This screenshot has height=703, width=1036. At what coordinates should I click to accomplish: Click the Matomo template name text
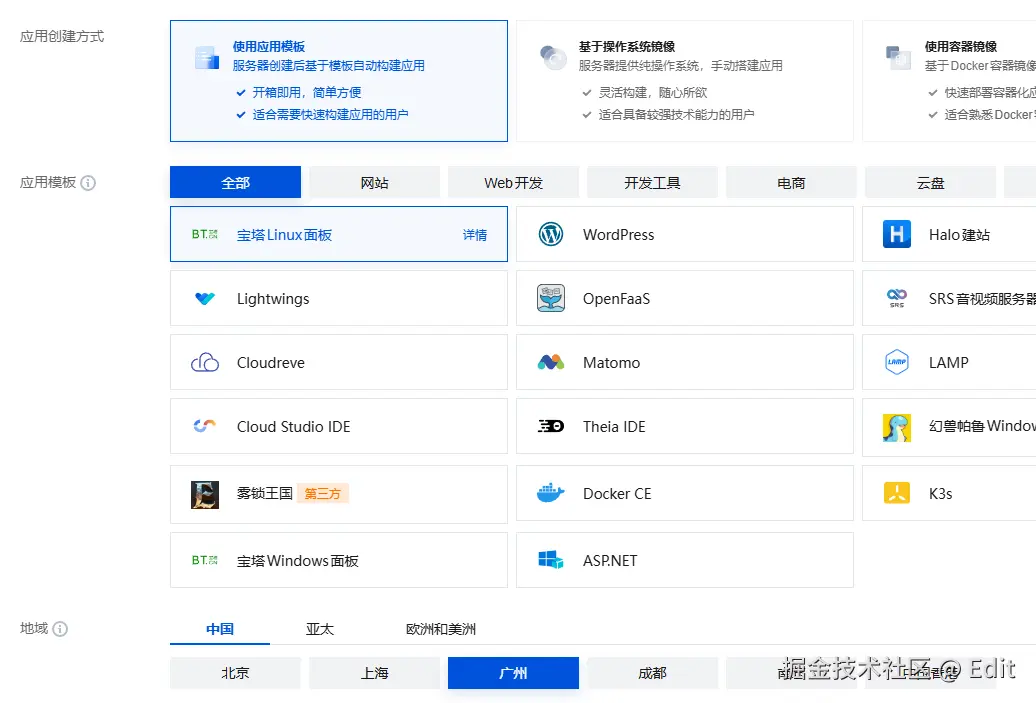click(x=611, y=363)
